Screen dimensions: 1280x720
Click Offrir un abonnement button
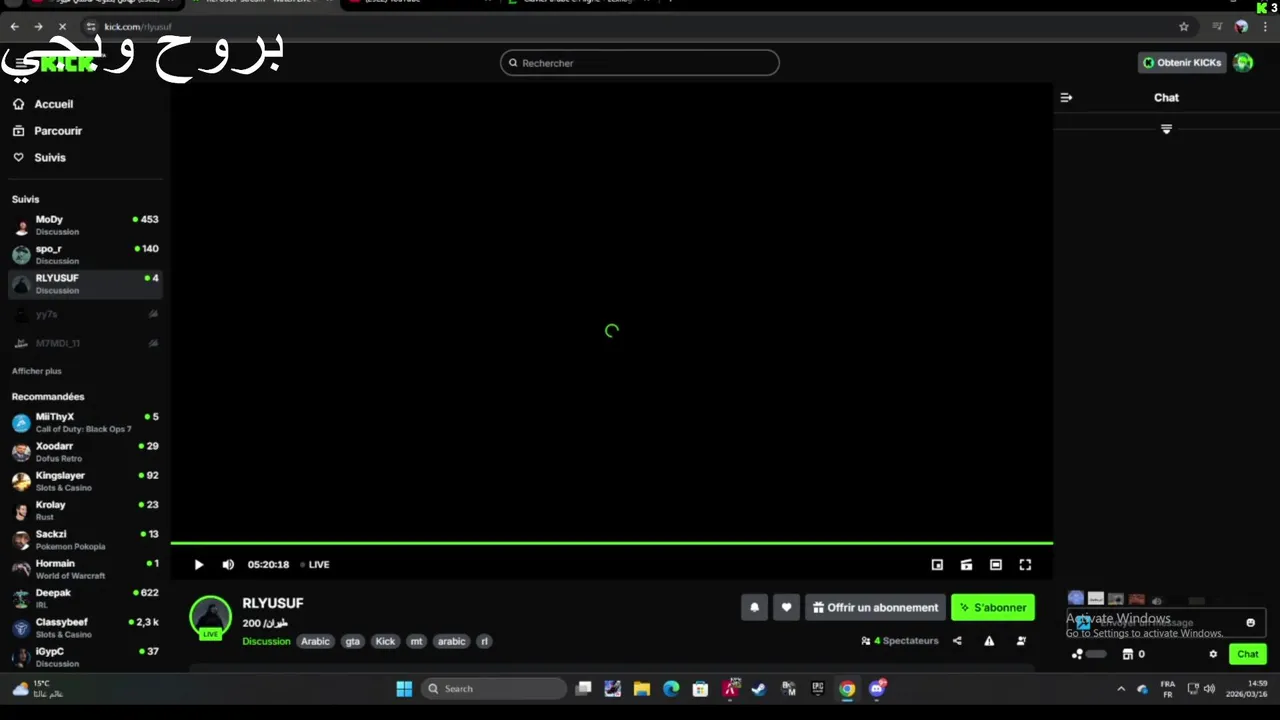pyautogui.click(x=876, y=607)
